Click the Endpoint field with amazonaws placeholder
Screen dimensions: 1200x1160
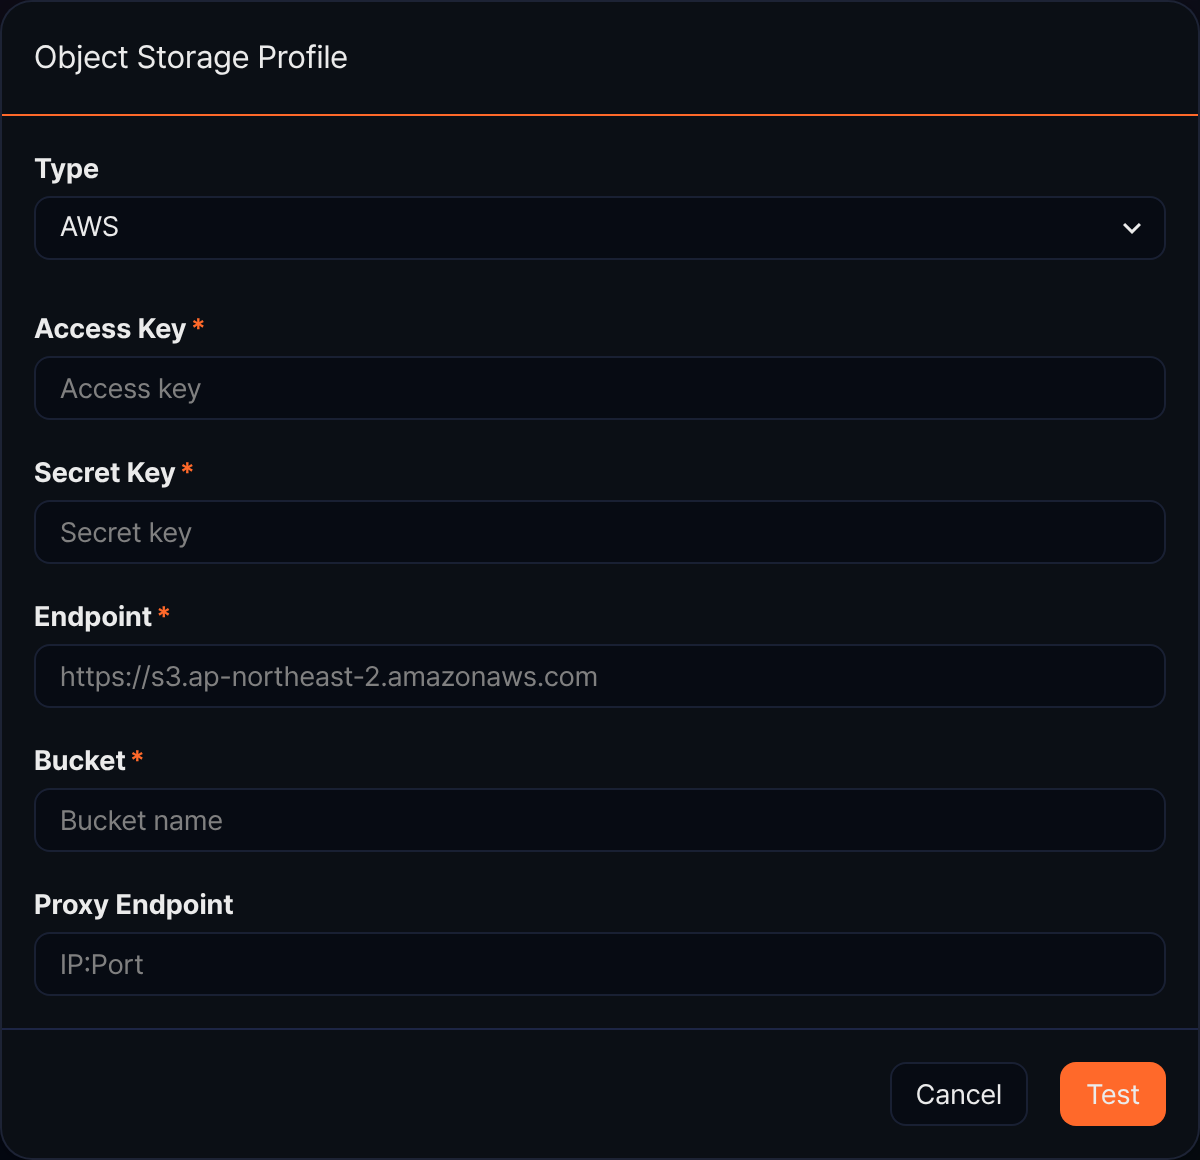[x=600, y=676]
